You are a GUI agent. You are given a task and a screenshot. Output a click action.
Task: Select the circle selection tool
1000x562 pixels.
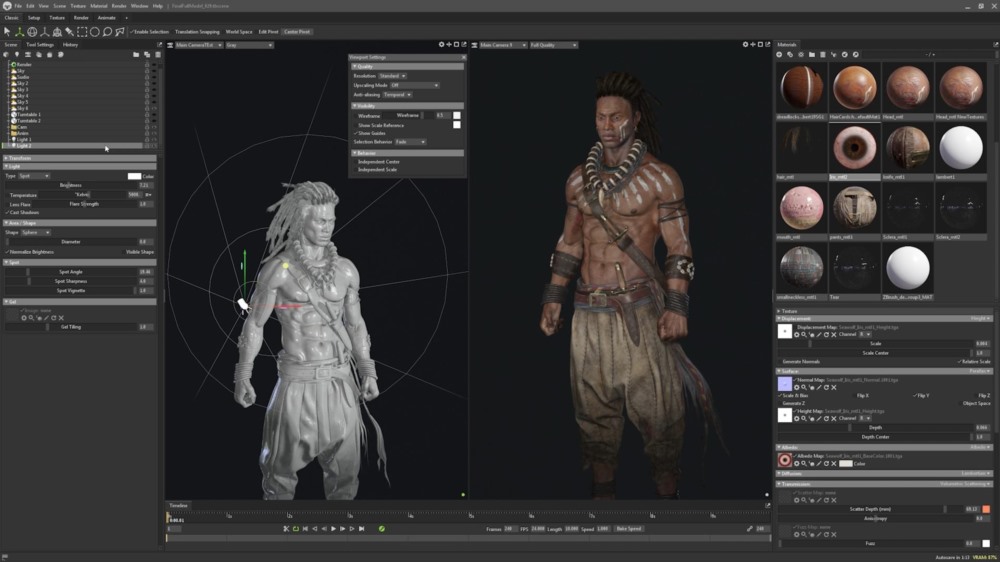(94, 31)
